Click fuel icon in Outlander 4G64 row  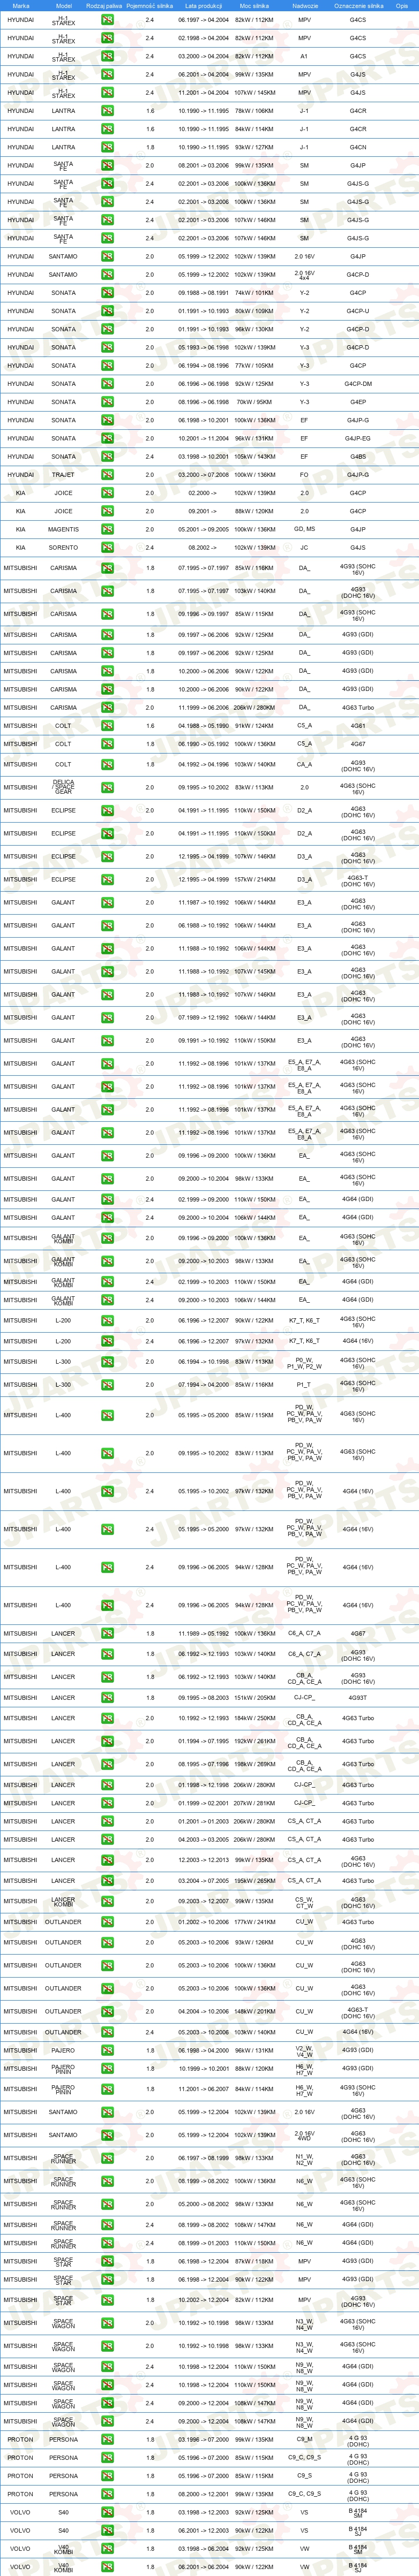pos(107,2032)
